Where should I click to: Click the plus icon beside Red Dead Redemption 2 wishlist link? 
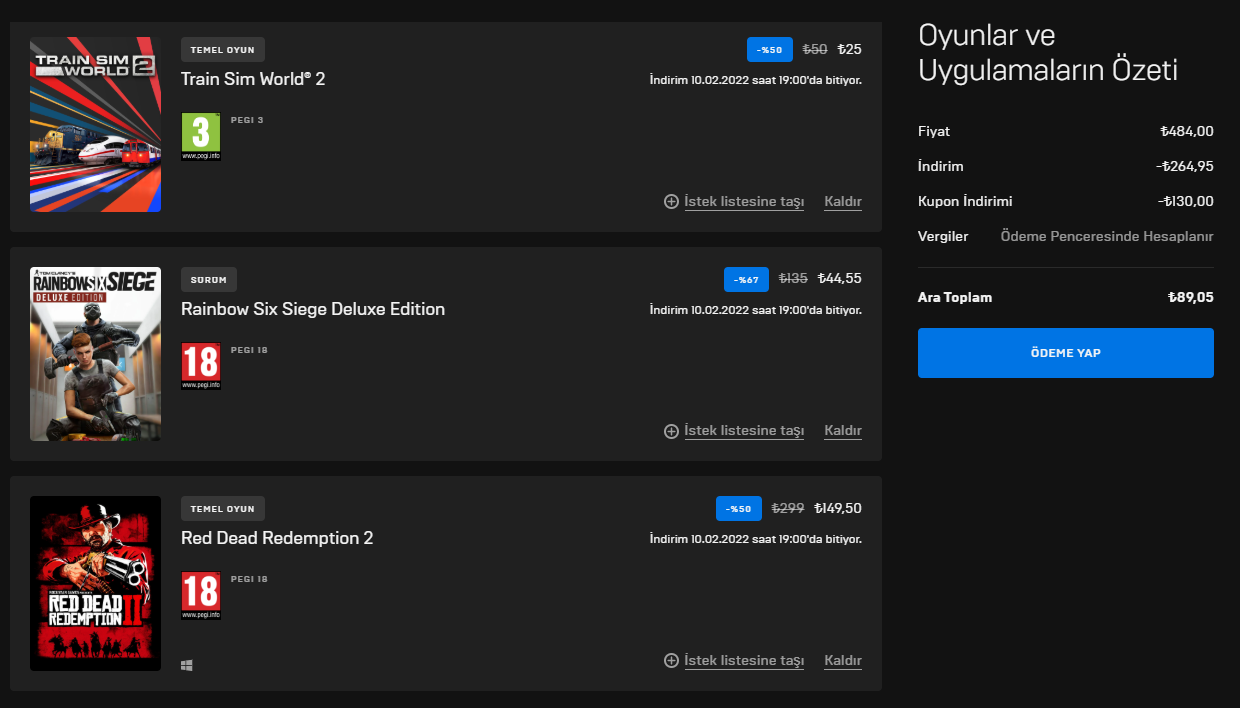click(x=671, y=660)
